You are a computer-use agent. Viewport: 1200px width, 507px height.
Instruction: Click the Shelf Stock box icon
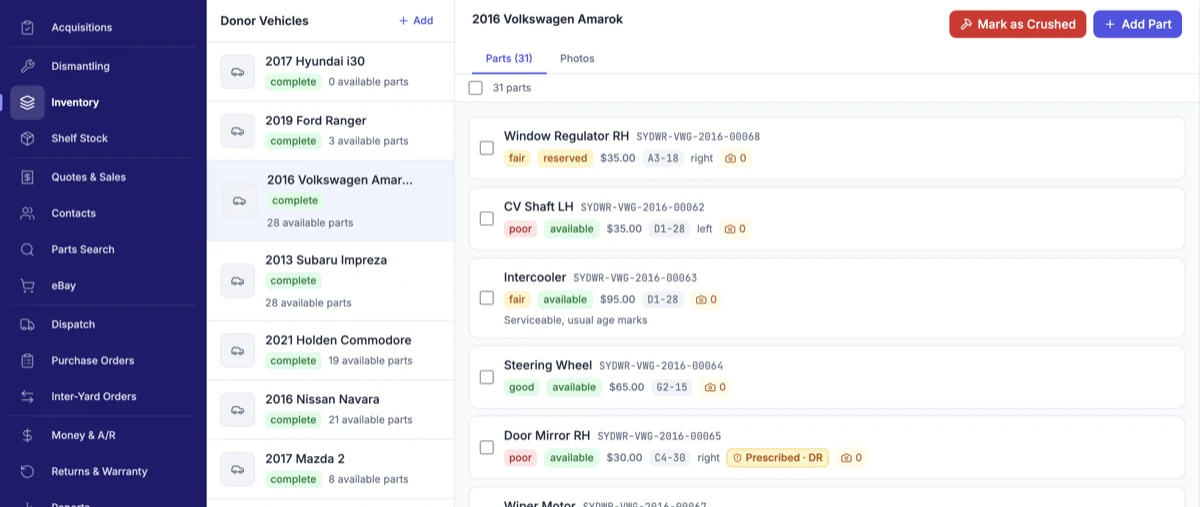27,138
